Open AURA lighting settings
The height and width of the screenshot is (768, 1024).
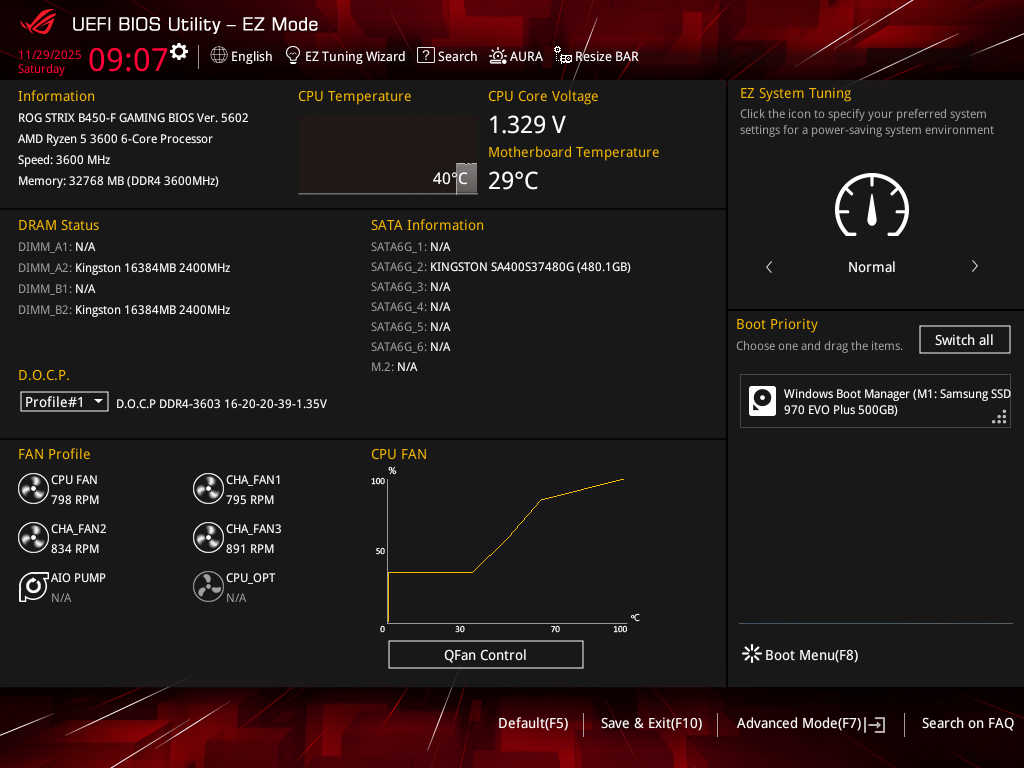[x=516, y=56]
